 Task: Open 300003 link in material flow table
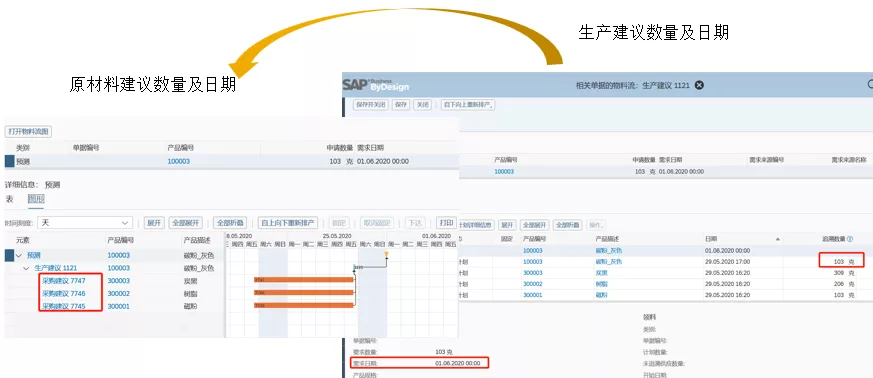(x=532, y=273)
